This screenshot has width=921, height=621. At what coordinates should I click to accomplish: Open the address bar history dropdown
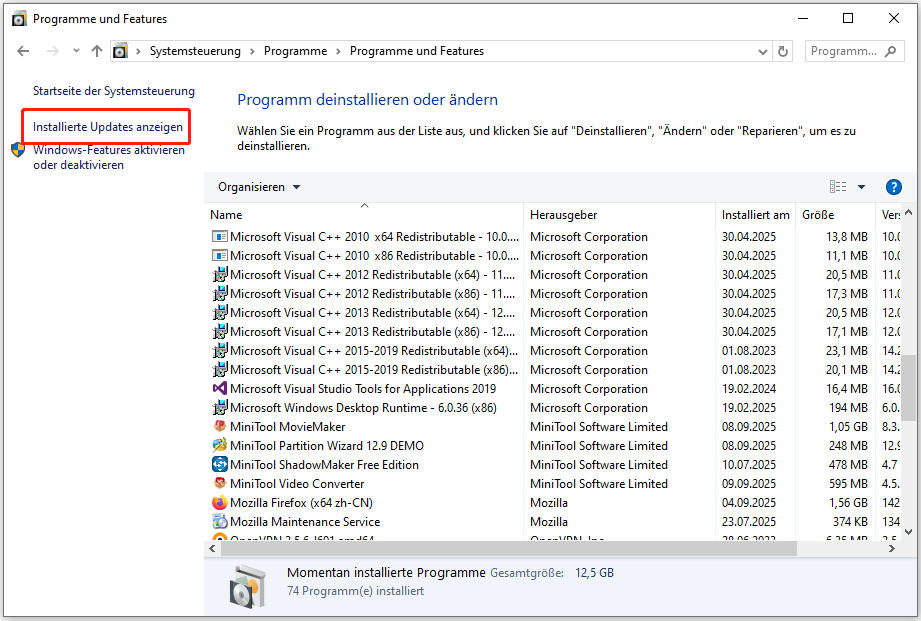(x=762, y=52)
